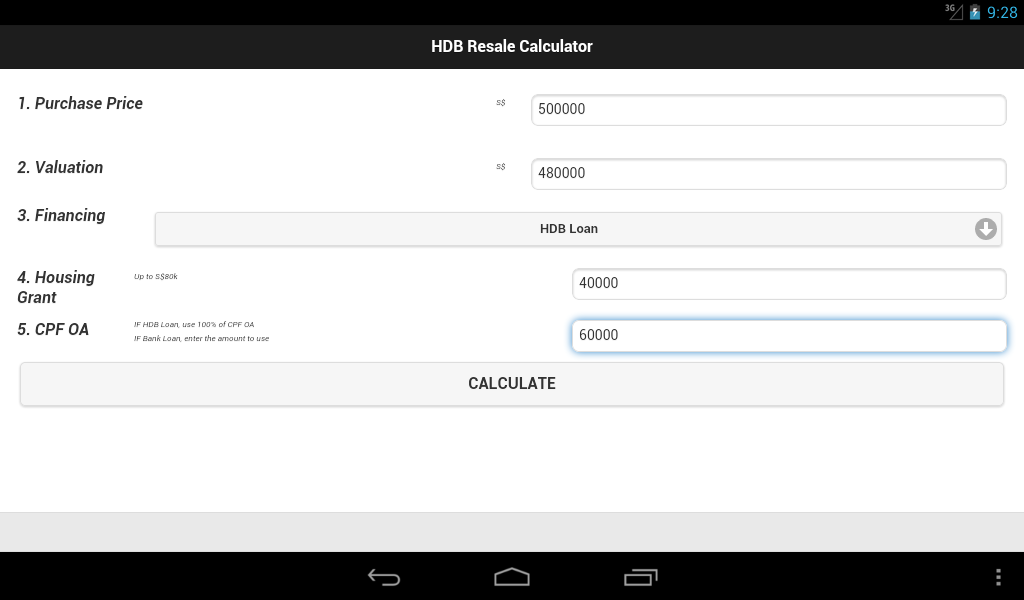Image resolution: width=1024 pixels, height=600 pixels.
Task: Click the down-arrow icon on Financing selector
Action: tap(985, 229)
